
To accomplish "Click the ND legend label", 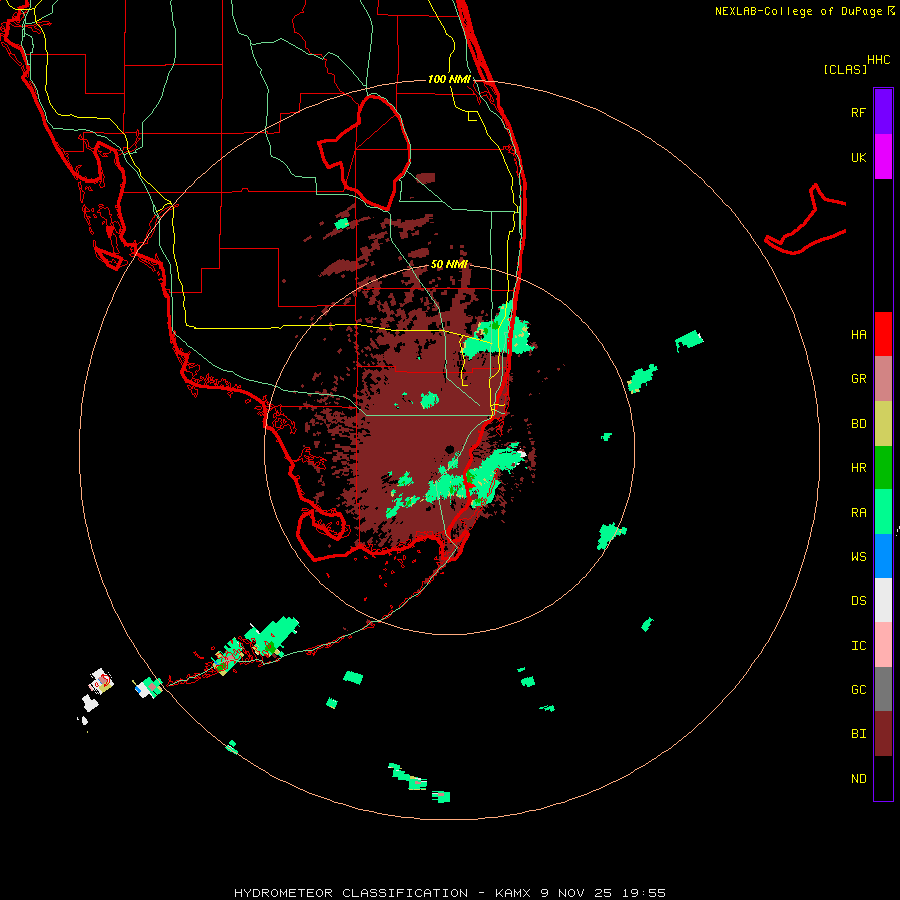I will (x=858, y=779).
